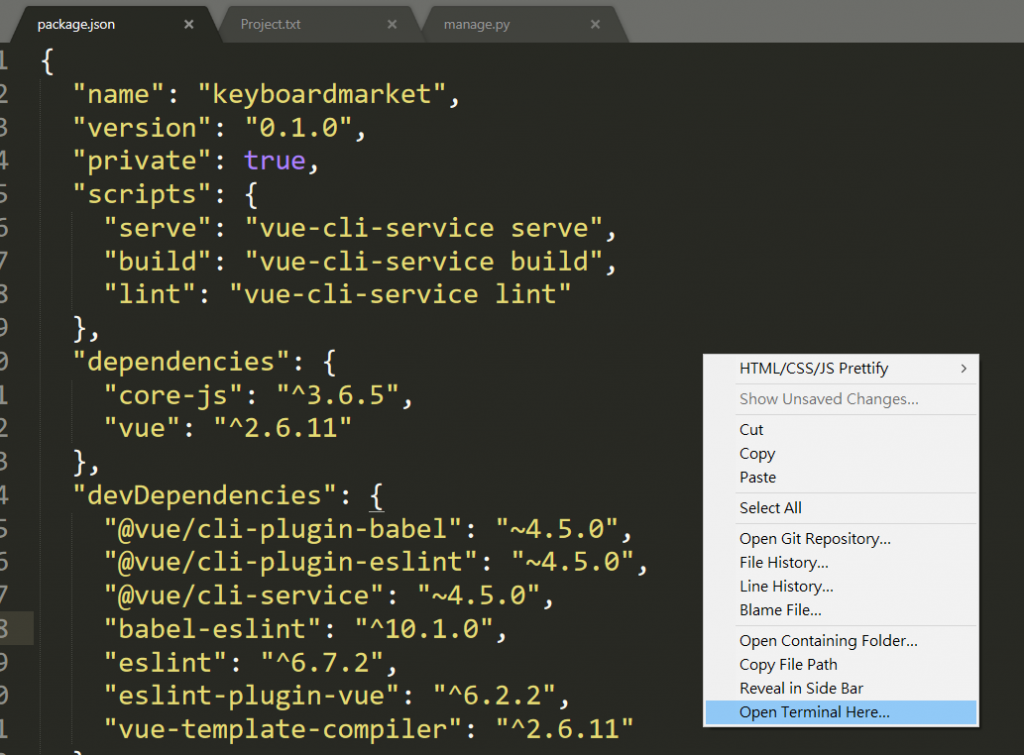
Task: Click the true value after "private"
Action: [x=275, y=161]
